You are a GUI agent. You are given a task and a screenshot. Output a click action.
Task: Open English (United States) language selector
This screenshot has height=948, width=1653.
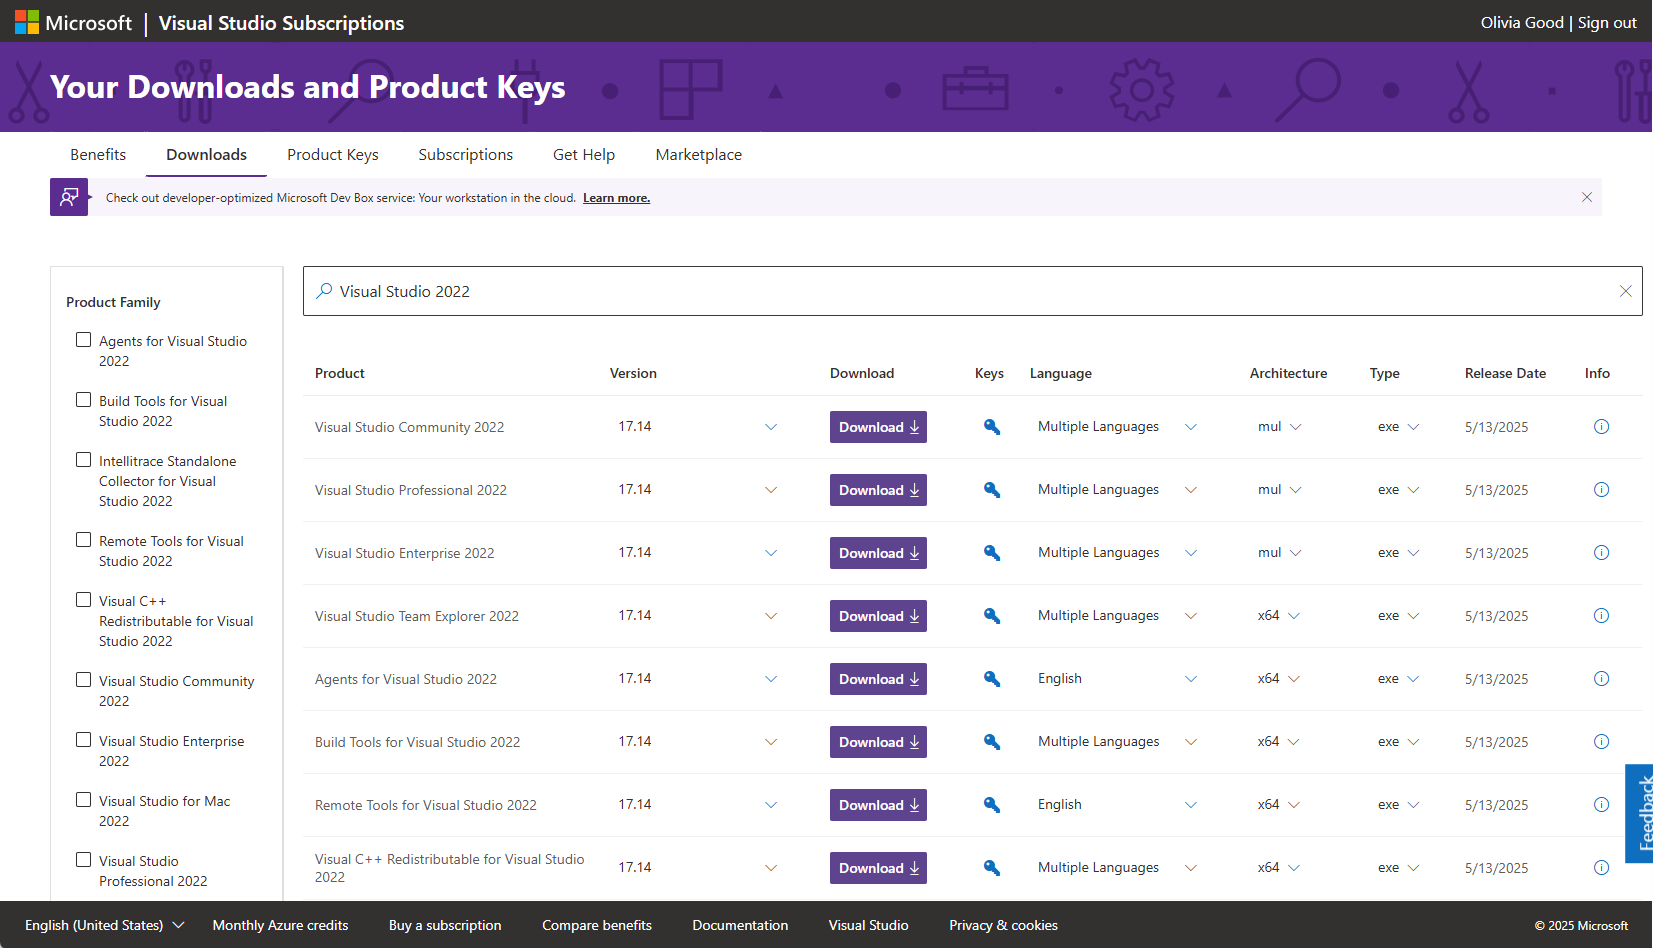pos(105,925)
